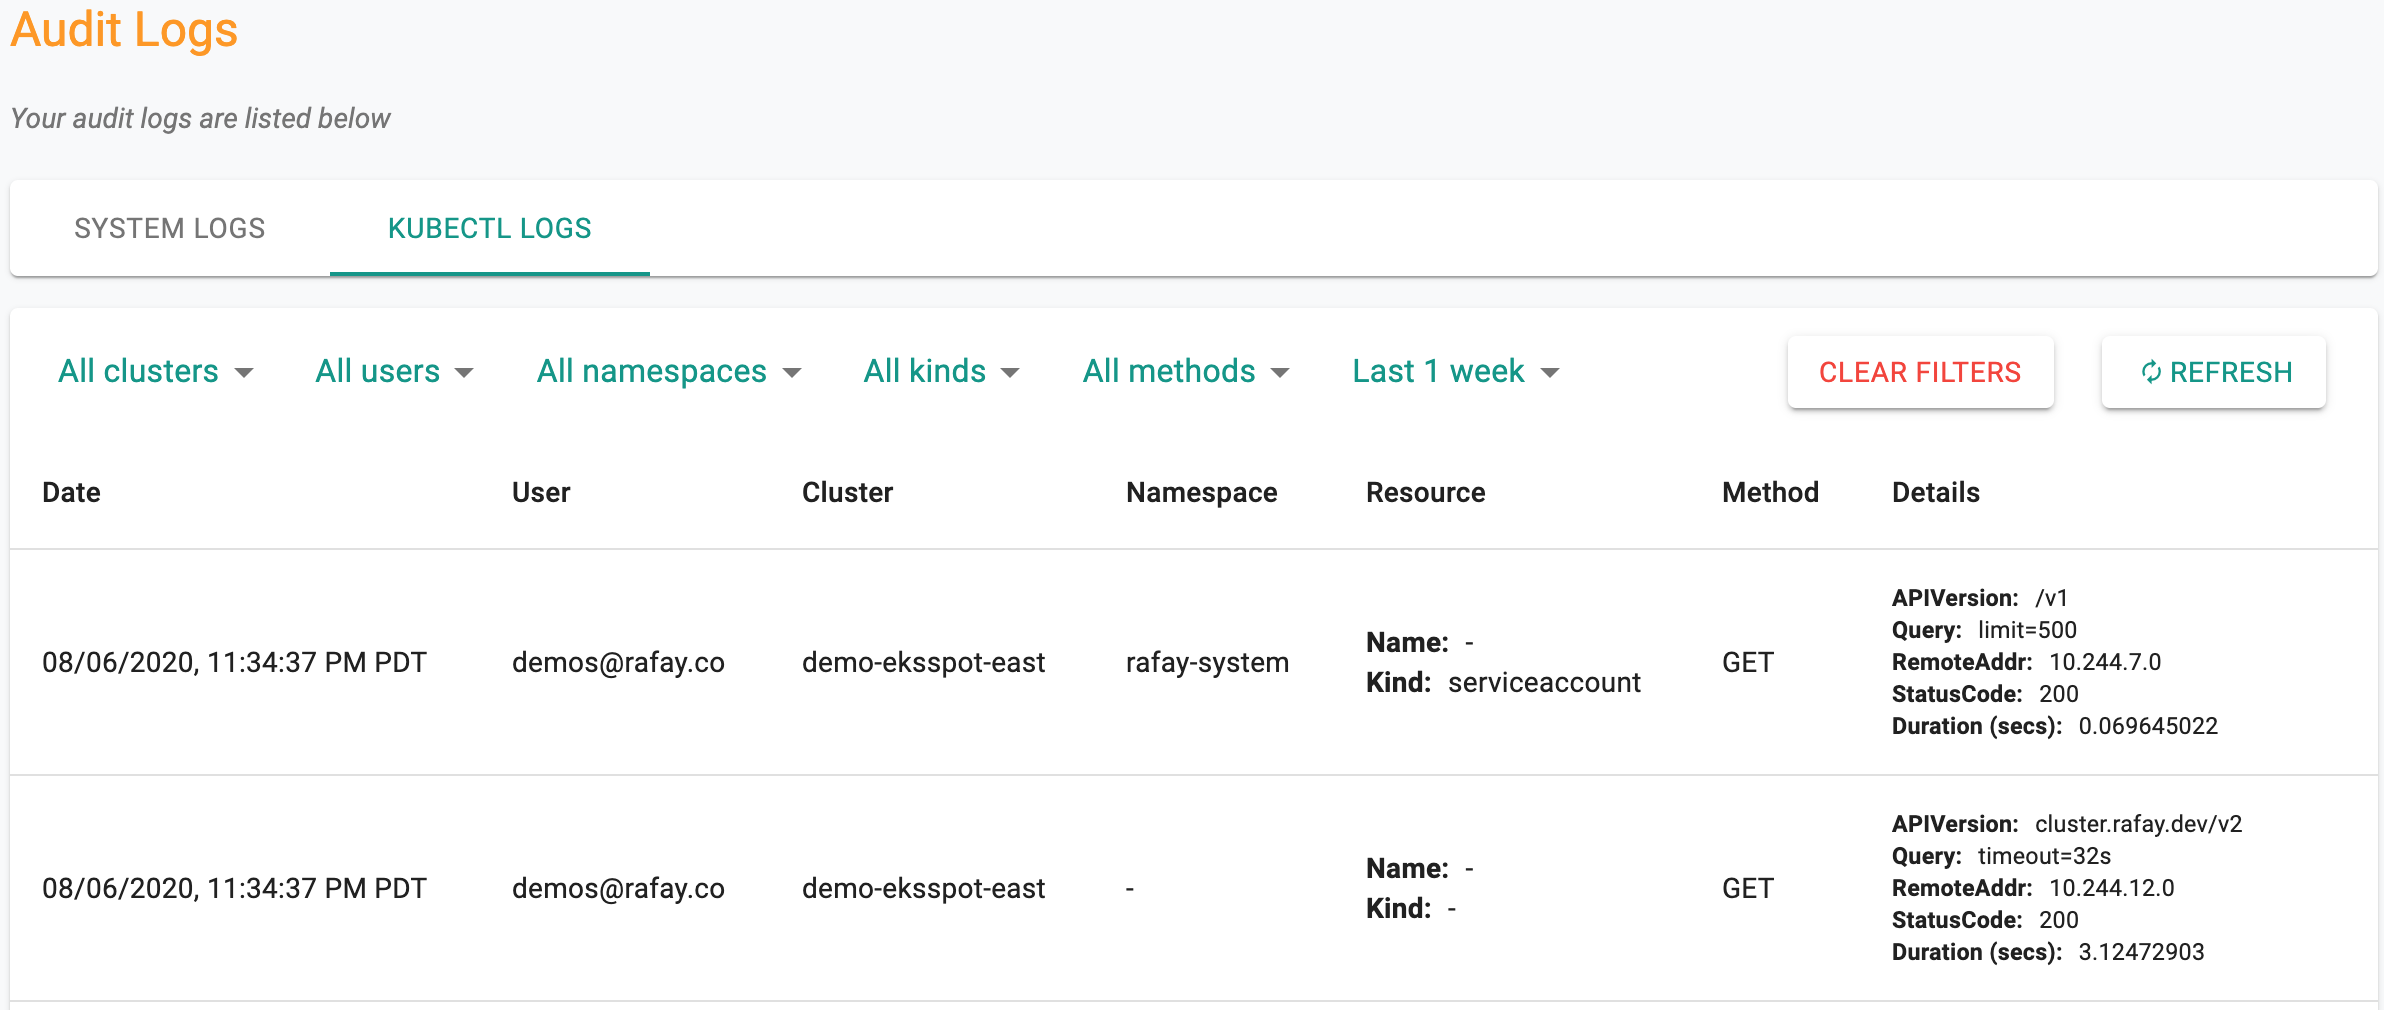
Task: Expand the All kinds dropdown
Action: [941, 371]
